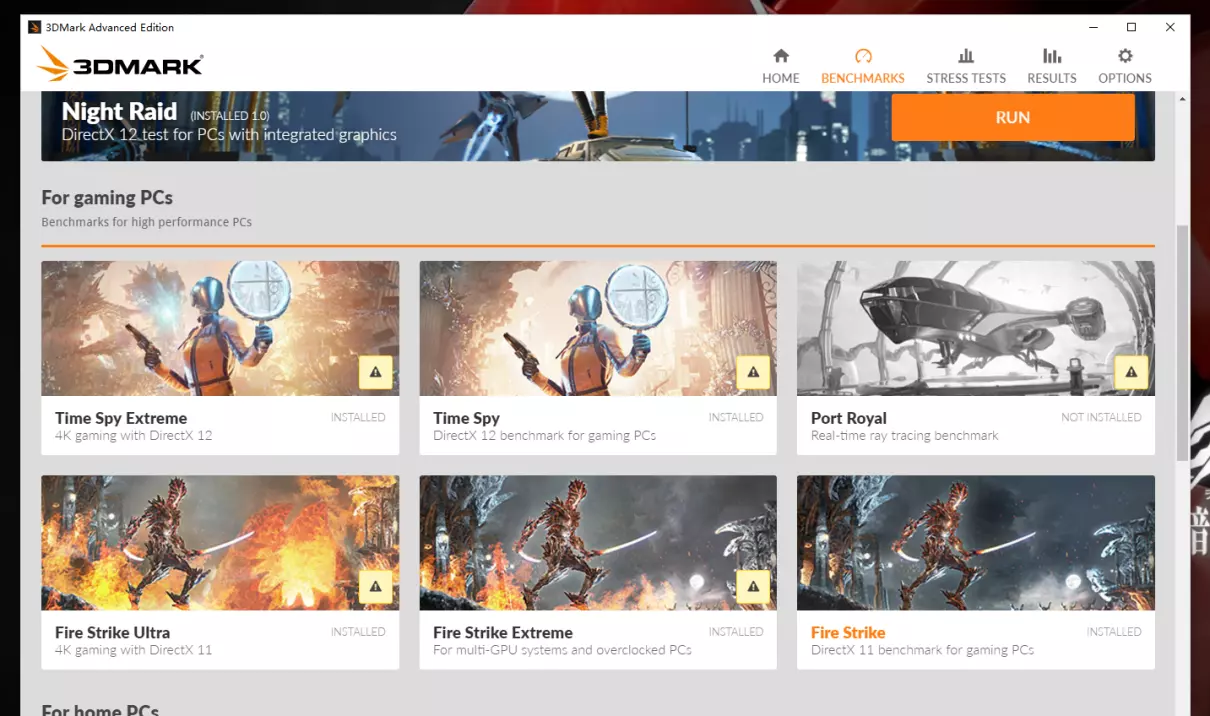Click the Stress Tests bar chart icon
This screenshot has width=1210, height=716.
click(x=966, y=56)
